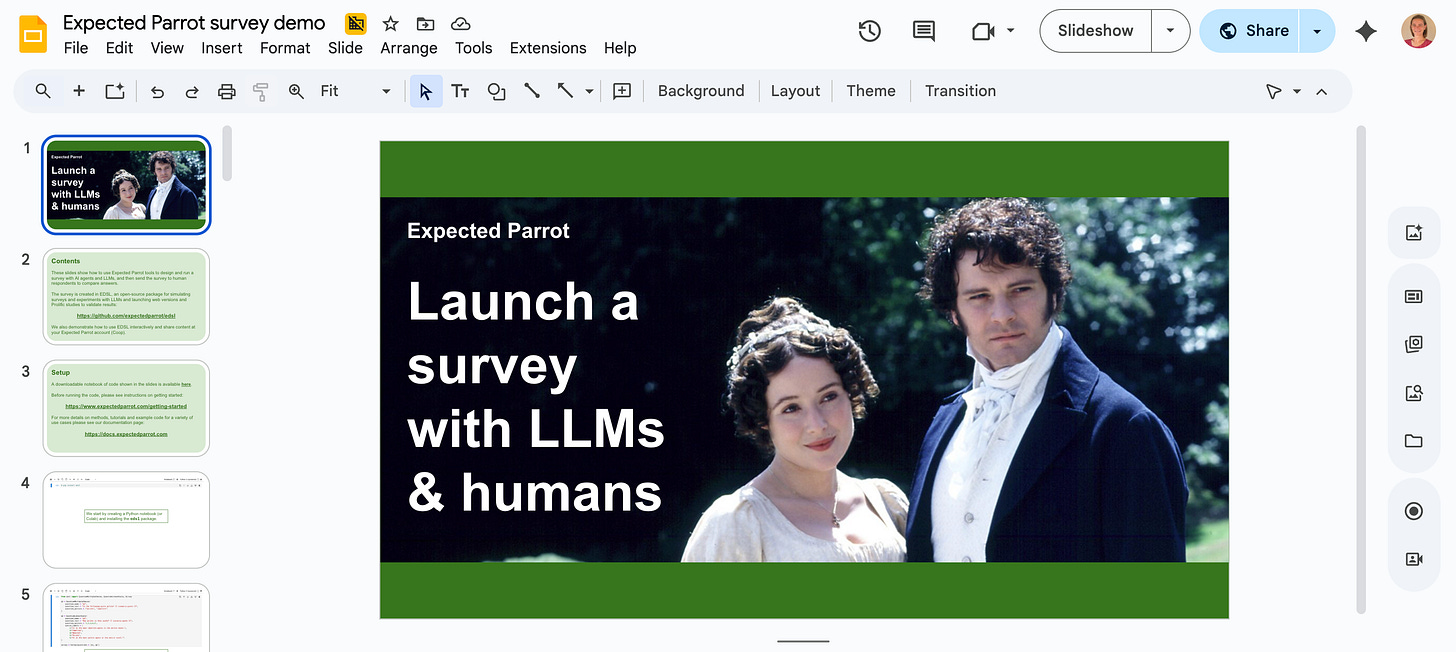Redo the last action
The image size is (1456, 652).
click(x=192, y=91)
